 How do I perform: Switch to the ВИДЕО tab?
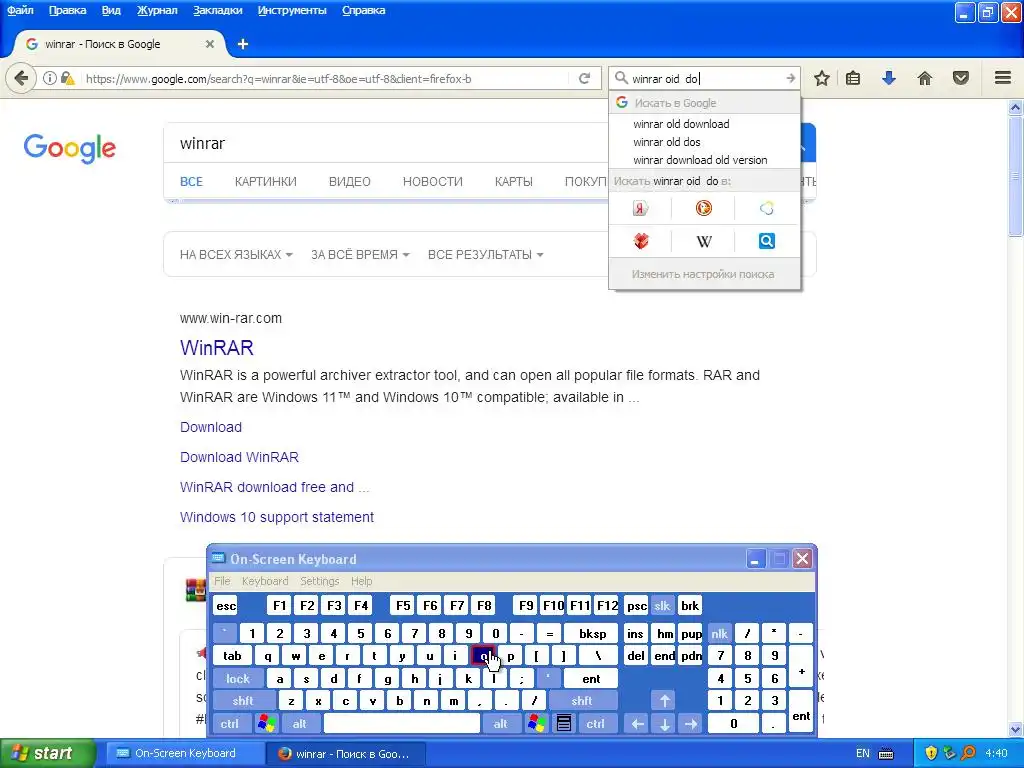349,182
